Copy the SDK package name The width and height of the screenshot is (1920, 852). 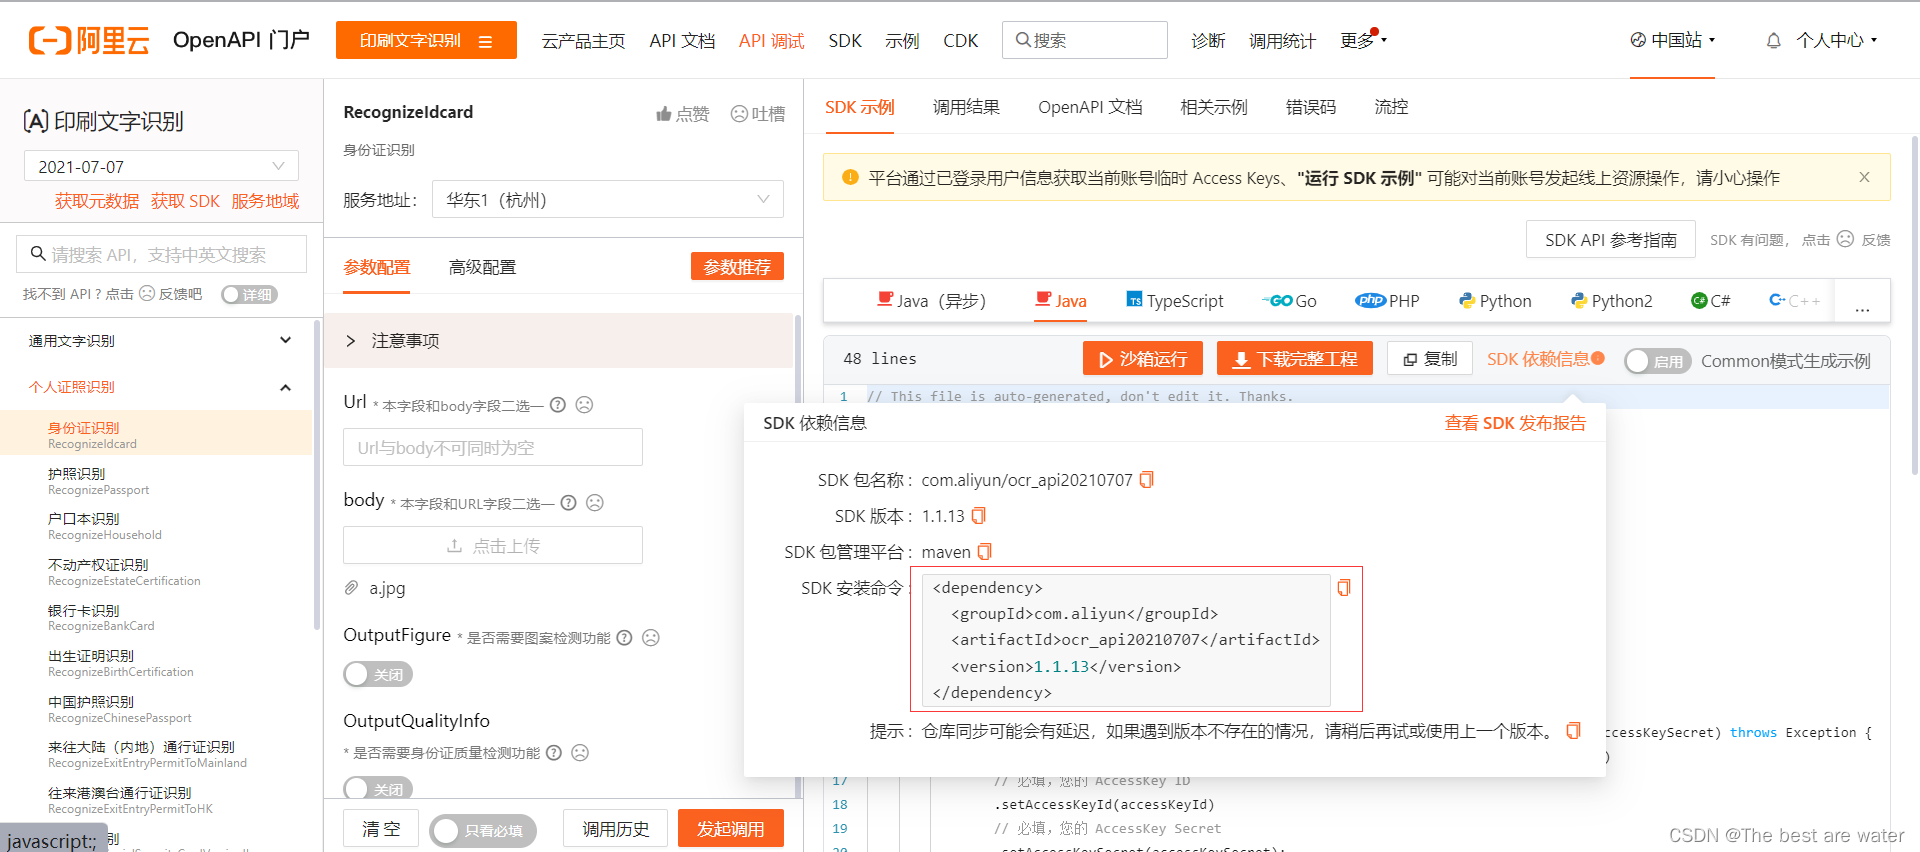(x=1147, y=480)
